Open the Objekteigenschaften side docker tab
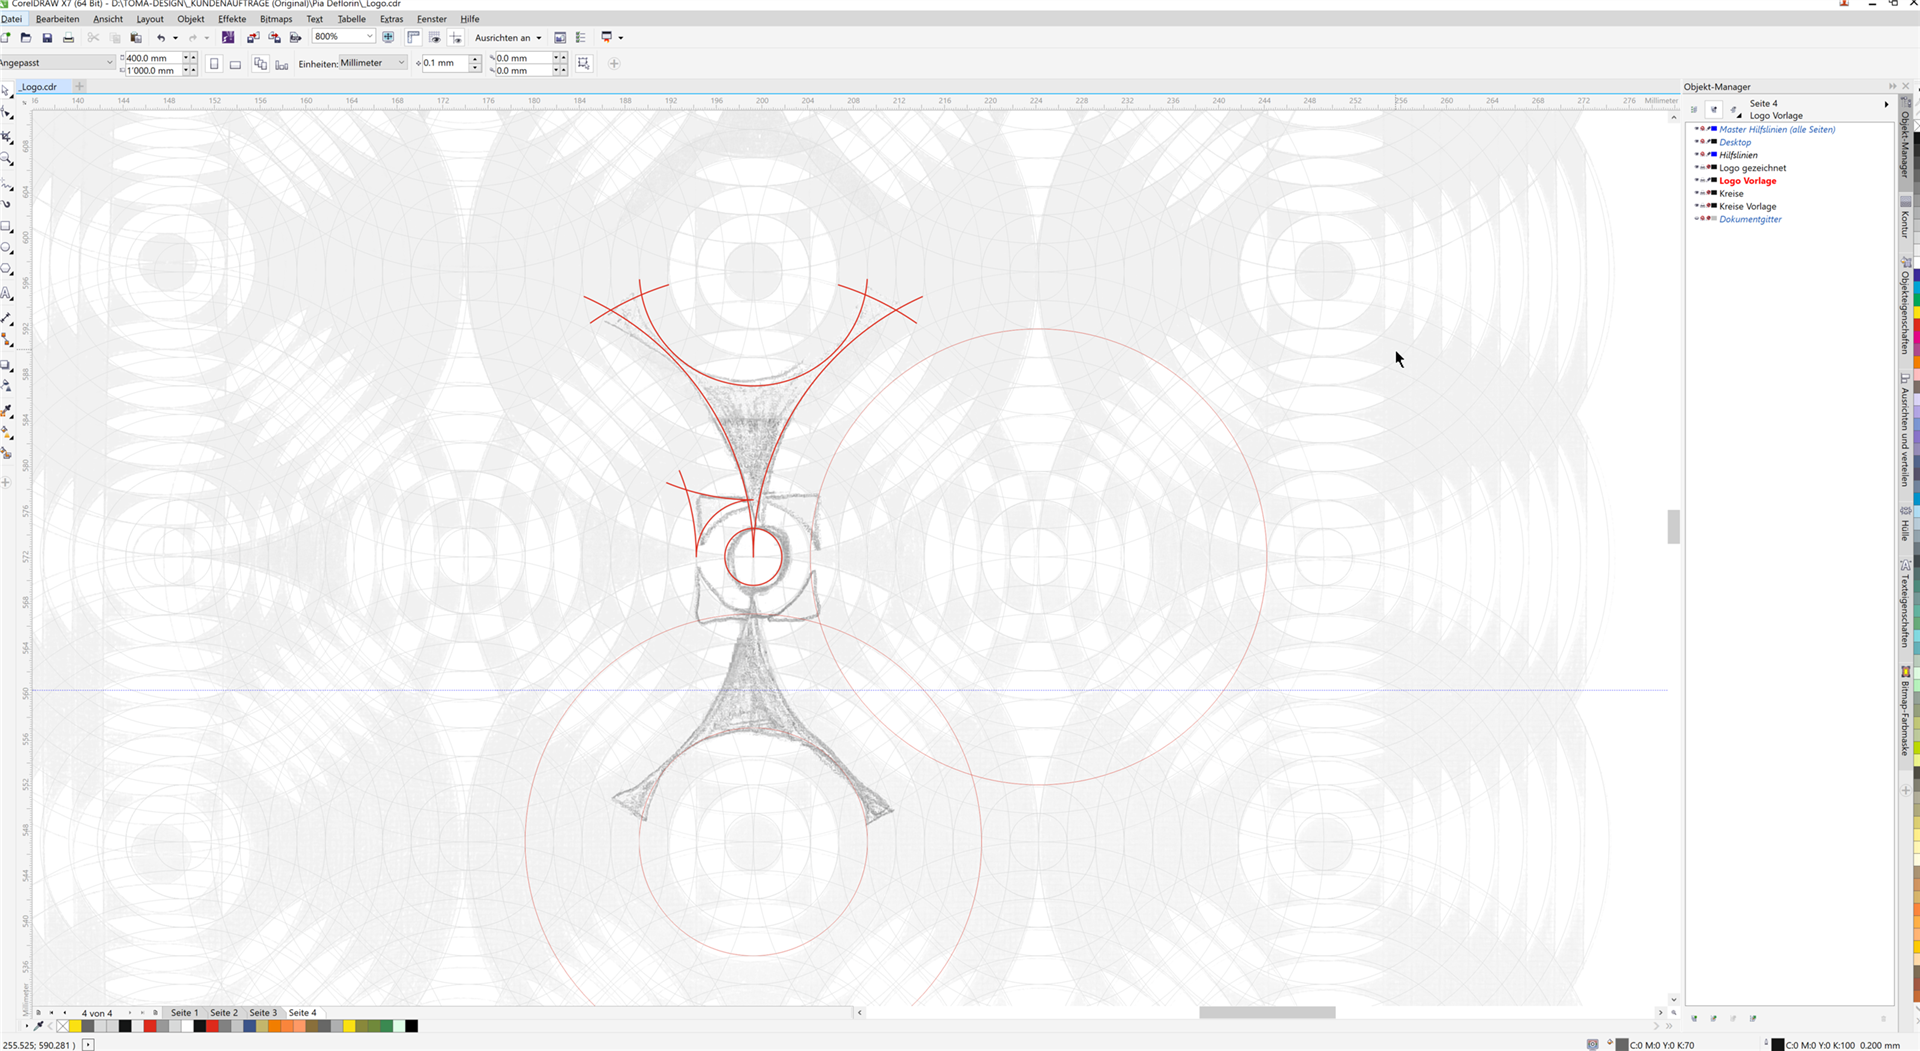 click(x=1905, y=306)
